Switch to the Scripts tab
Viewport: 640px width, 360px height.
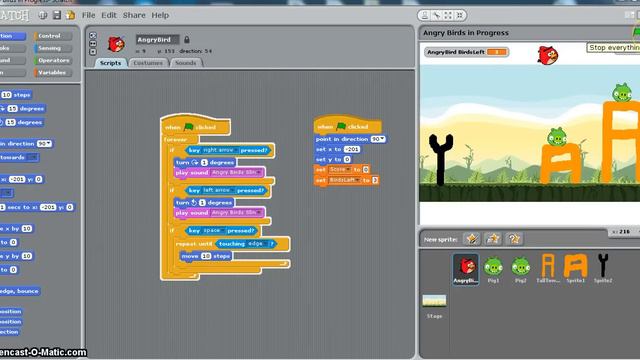click(x=110, y=63)
